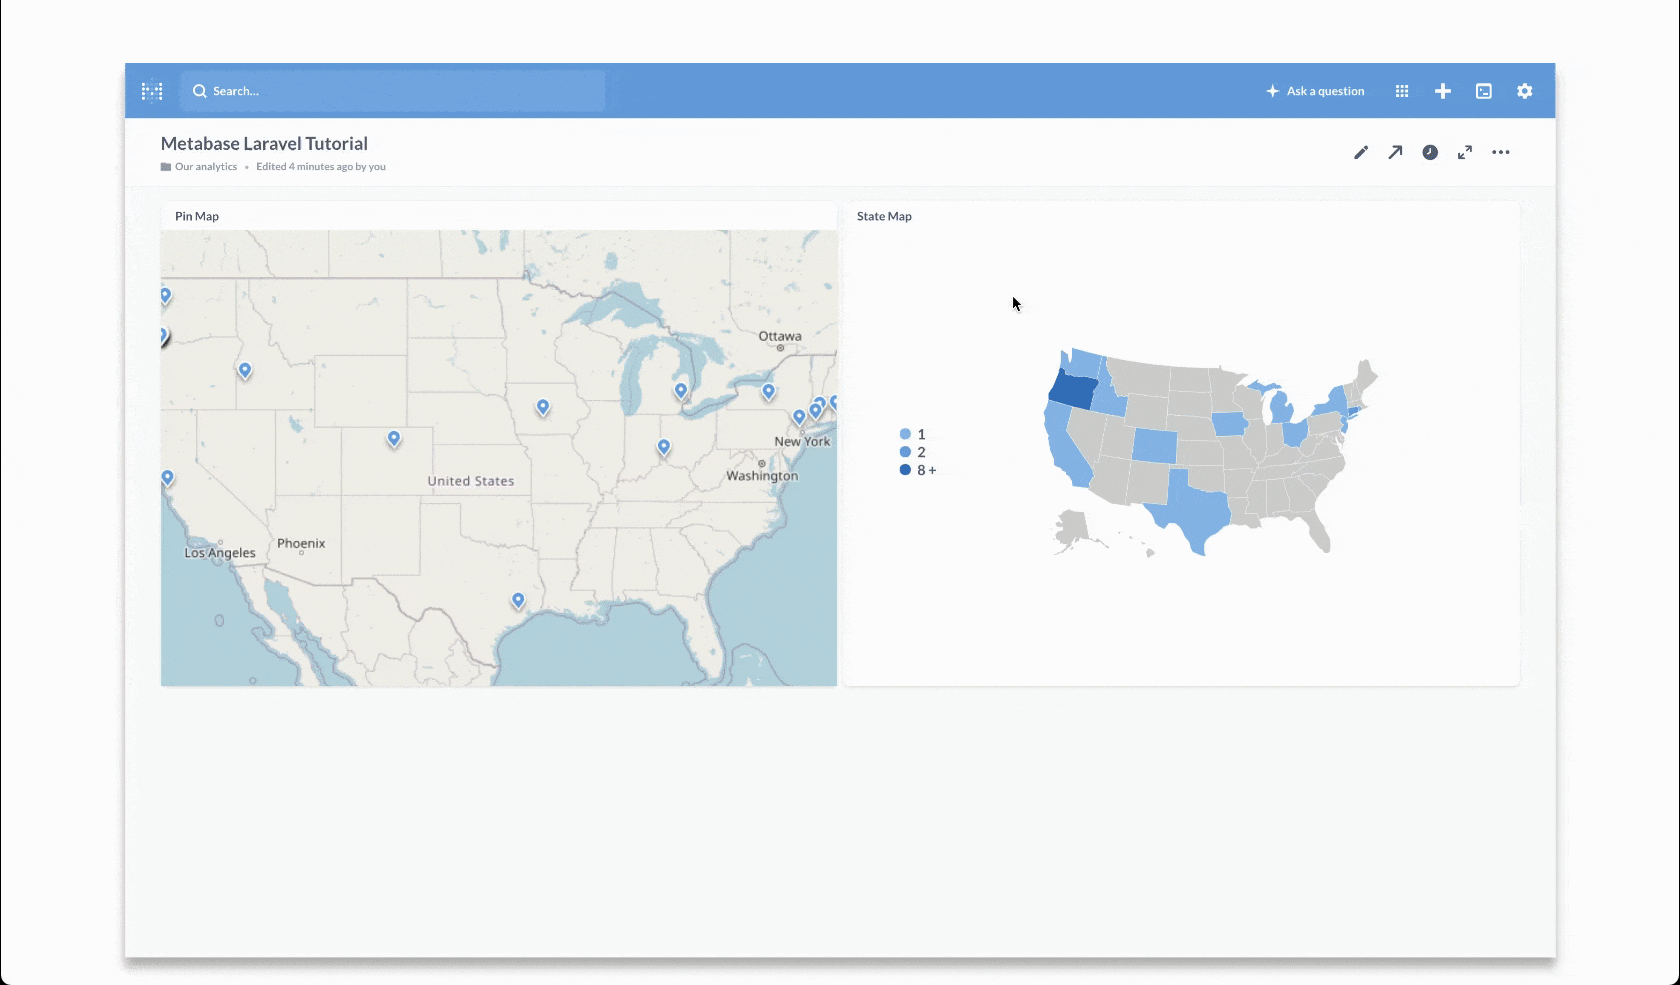Screen dimensions: 1680x985
Task: Open the settings gear menu
Action: (1524, 91)
